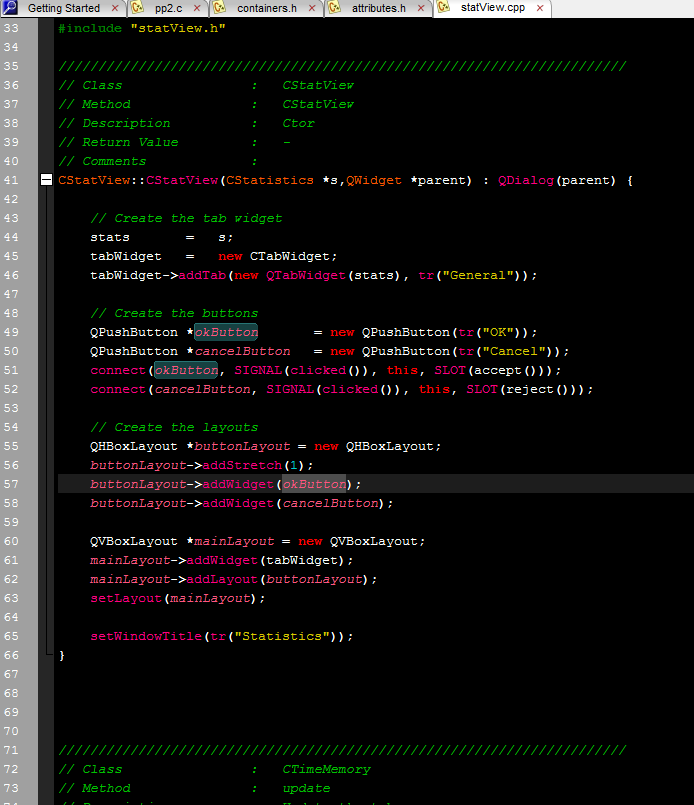The image size is (694, 805).
Task: Switch to the attributes.h tab
Action: point(378,8)
